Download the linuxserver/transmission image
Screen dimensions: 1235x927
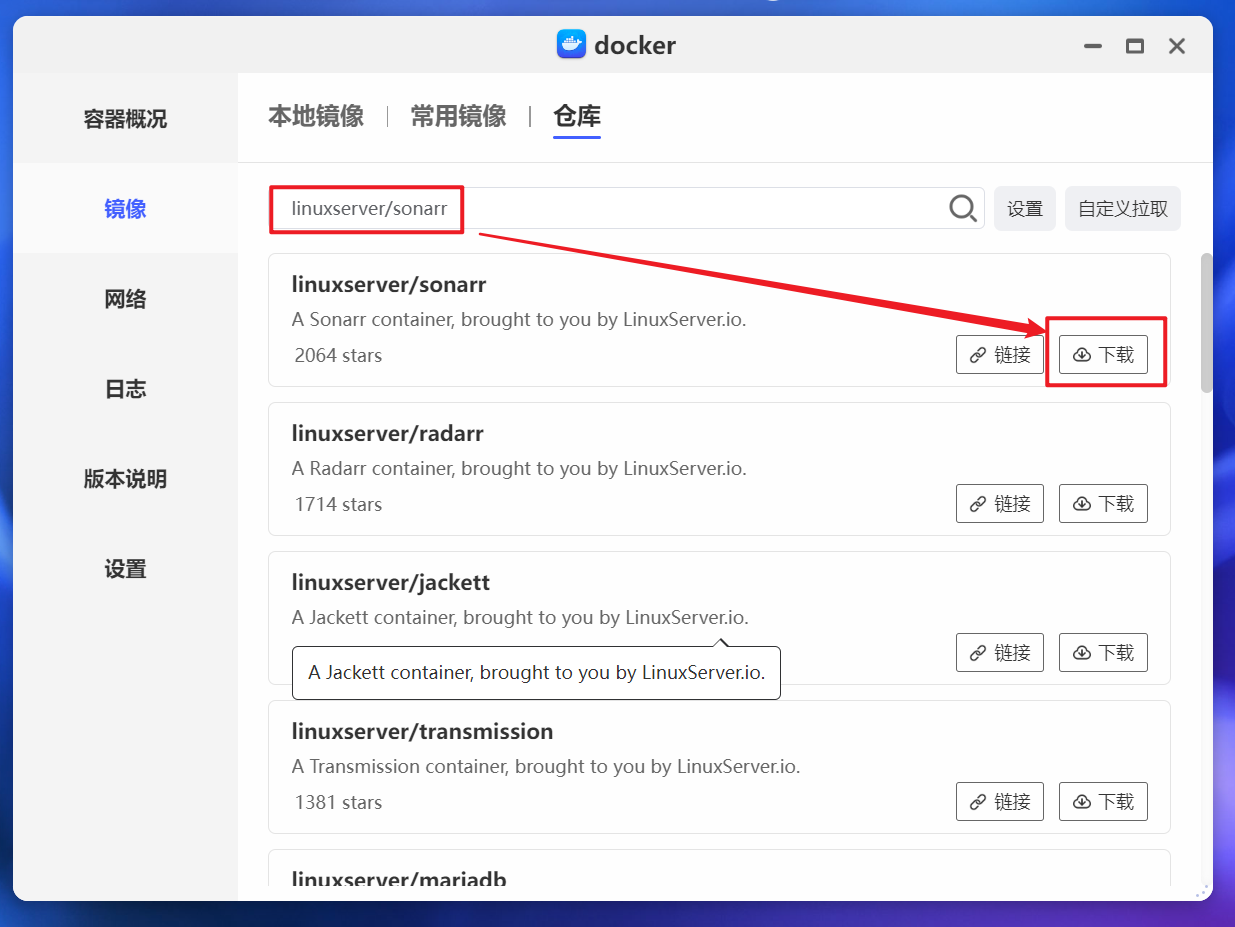click(1103, 802)
